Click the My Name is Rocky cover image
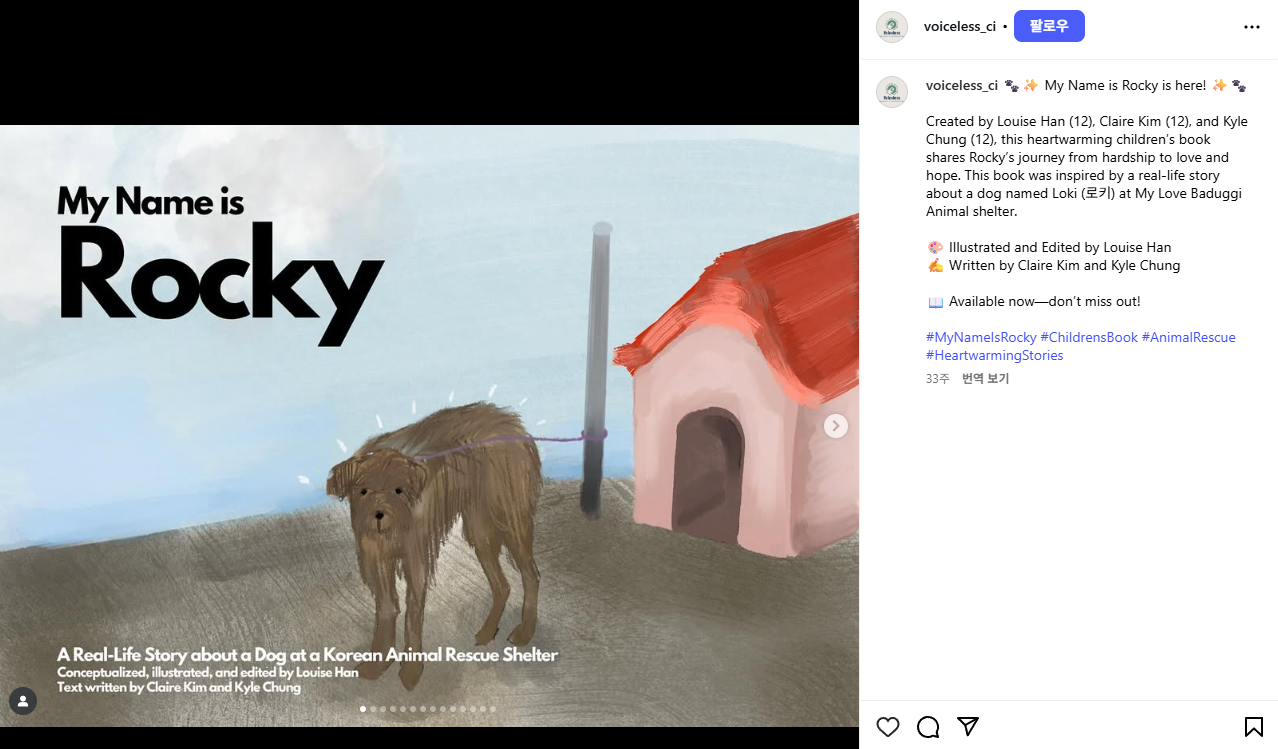Viewport: 1278px width, 749px height. (x=429, y=425)
